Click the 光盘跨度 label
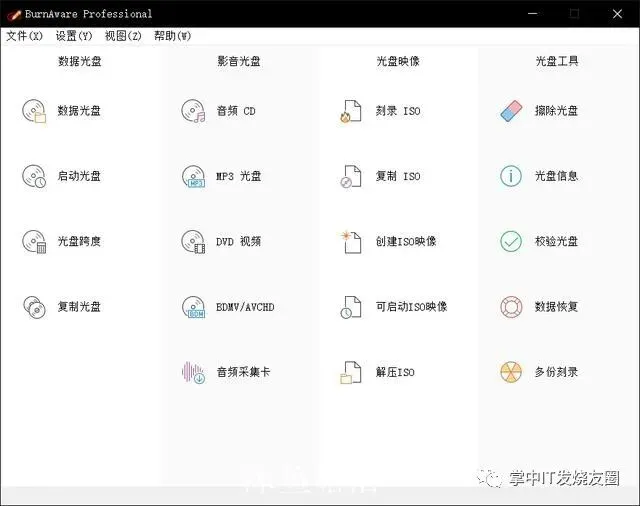Image resolution: width=640 pixels, height=506 pixels. (79, 241)
